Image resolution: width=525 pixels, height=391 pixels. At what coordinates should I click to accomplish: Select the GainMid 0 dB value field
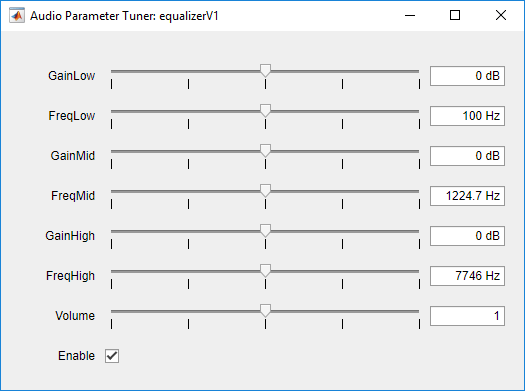(x=467, y=156)
